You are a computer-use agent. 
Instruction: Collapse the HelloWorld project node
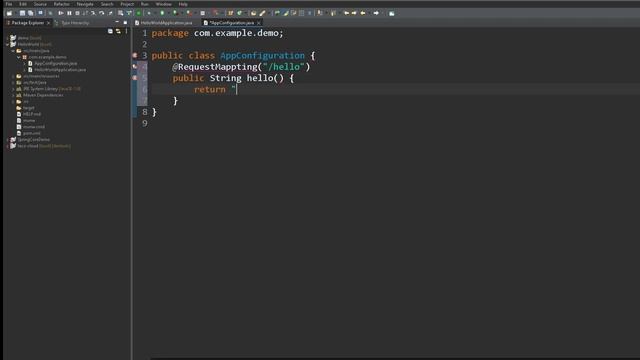pyautogui.click(x=7, y=44)
